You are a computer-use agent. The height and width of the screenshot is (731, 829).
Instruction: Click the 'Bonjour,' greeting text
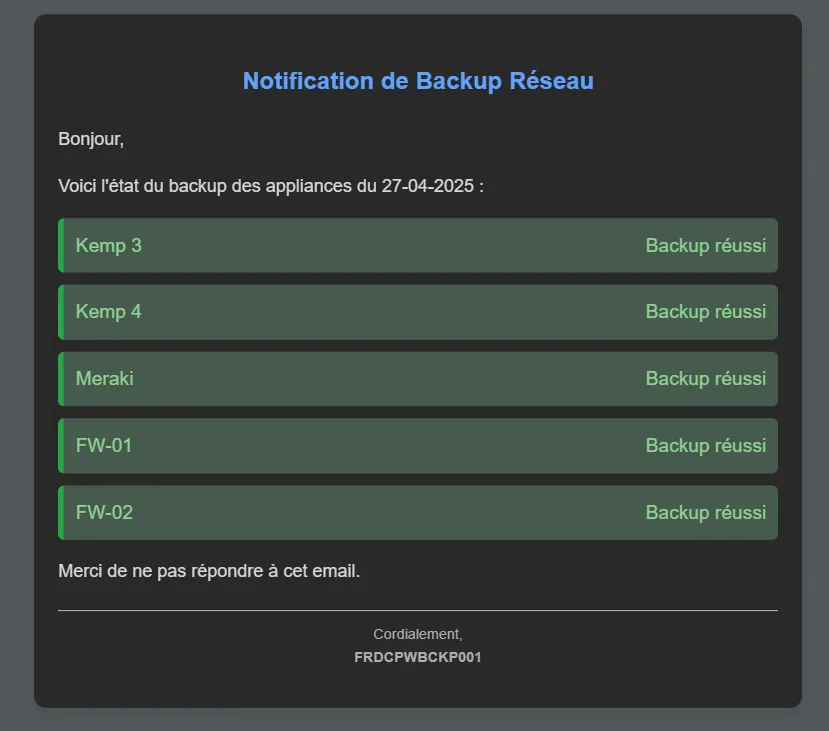click(x=91, y=139)
